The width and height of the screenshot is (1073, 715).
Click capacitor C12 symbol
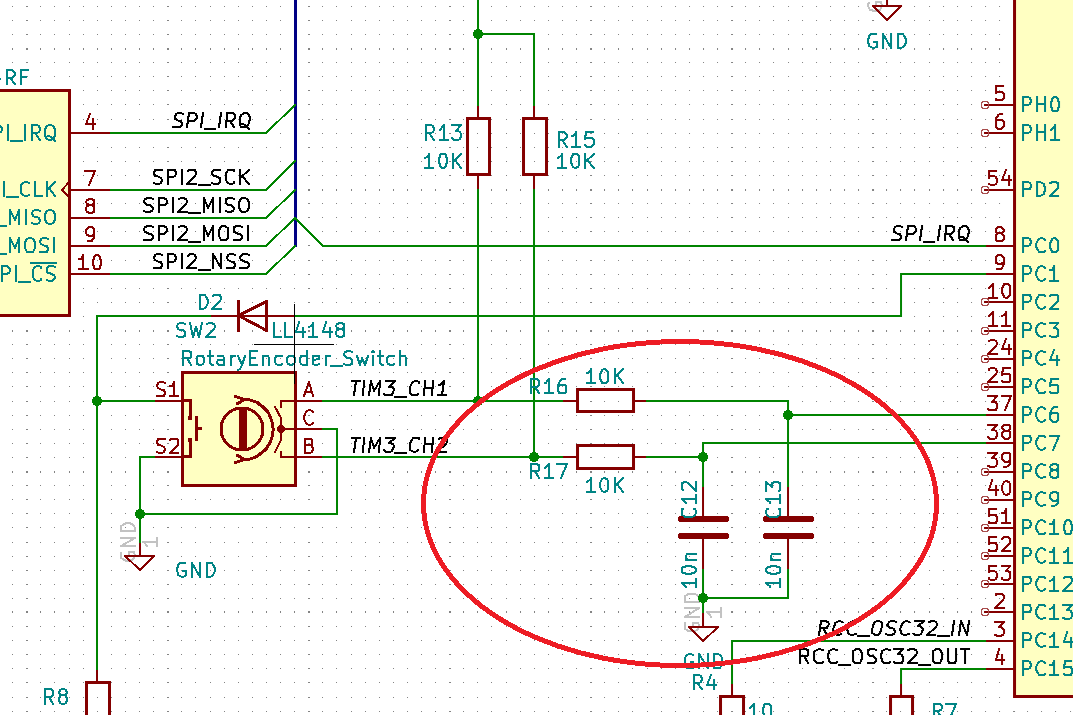pyautogui.click(x=703, y=528)
